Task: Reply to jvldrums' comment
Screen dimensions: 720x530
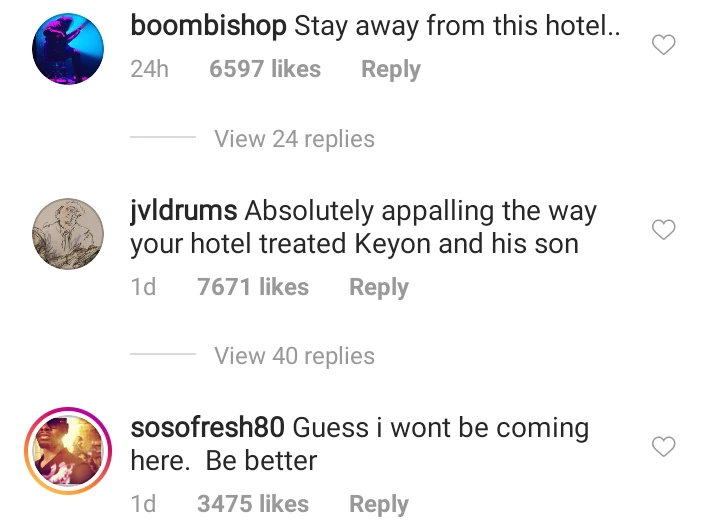Action: coord(379,288)
